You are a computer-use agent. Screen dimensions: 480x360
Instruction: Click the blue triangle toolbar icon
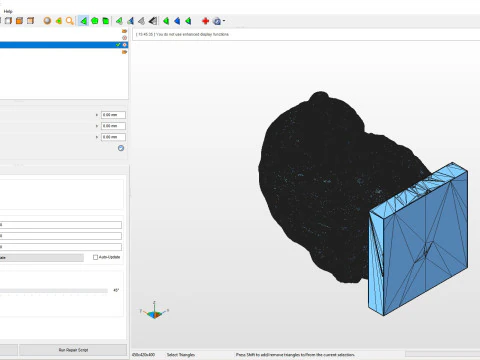[177, 21]
